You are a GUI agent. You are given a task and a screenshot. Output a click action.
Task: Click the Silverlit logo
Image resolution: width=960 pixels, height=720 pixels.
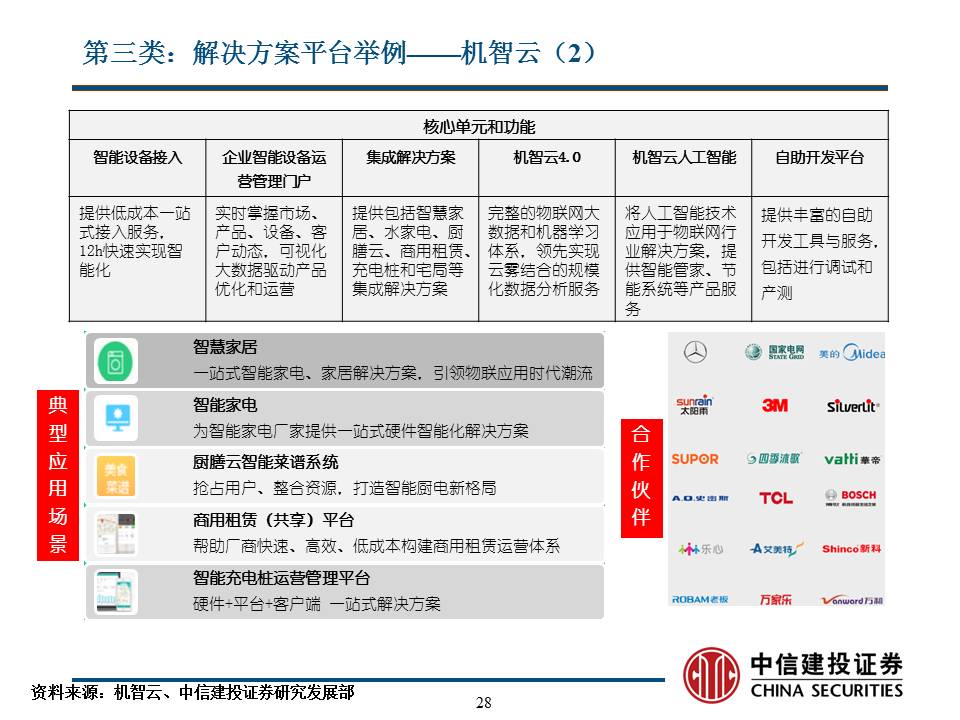click(x=854, y=407)
